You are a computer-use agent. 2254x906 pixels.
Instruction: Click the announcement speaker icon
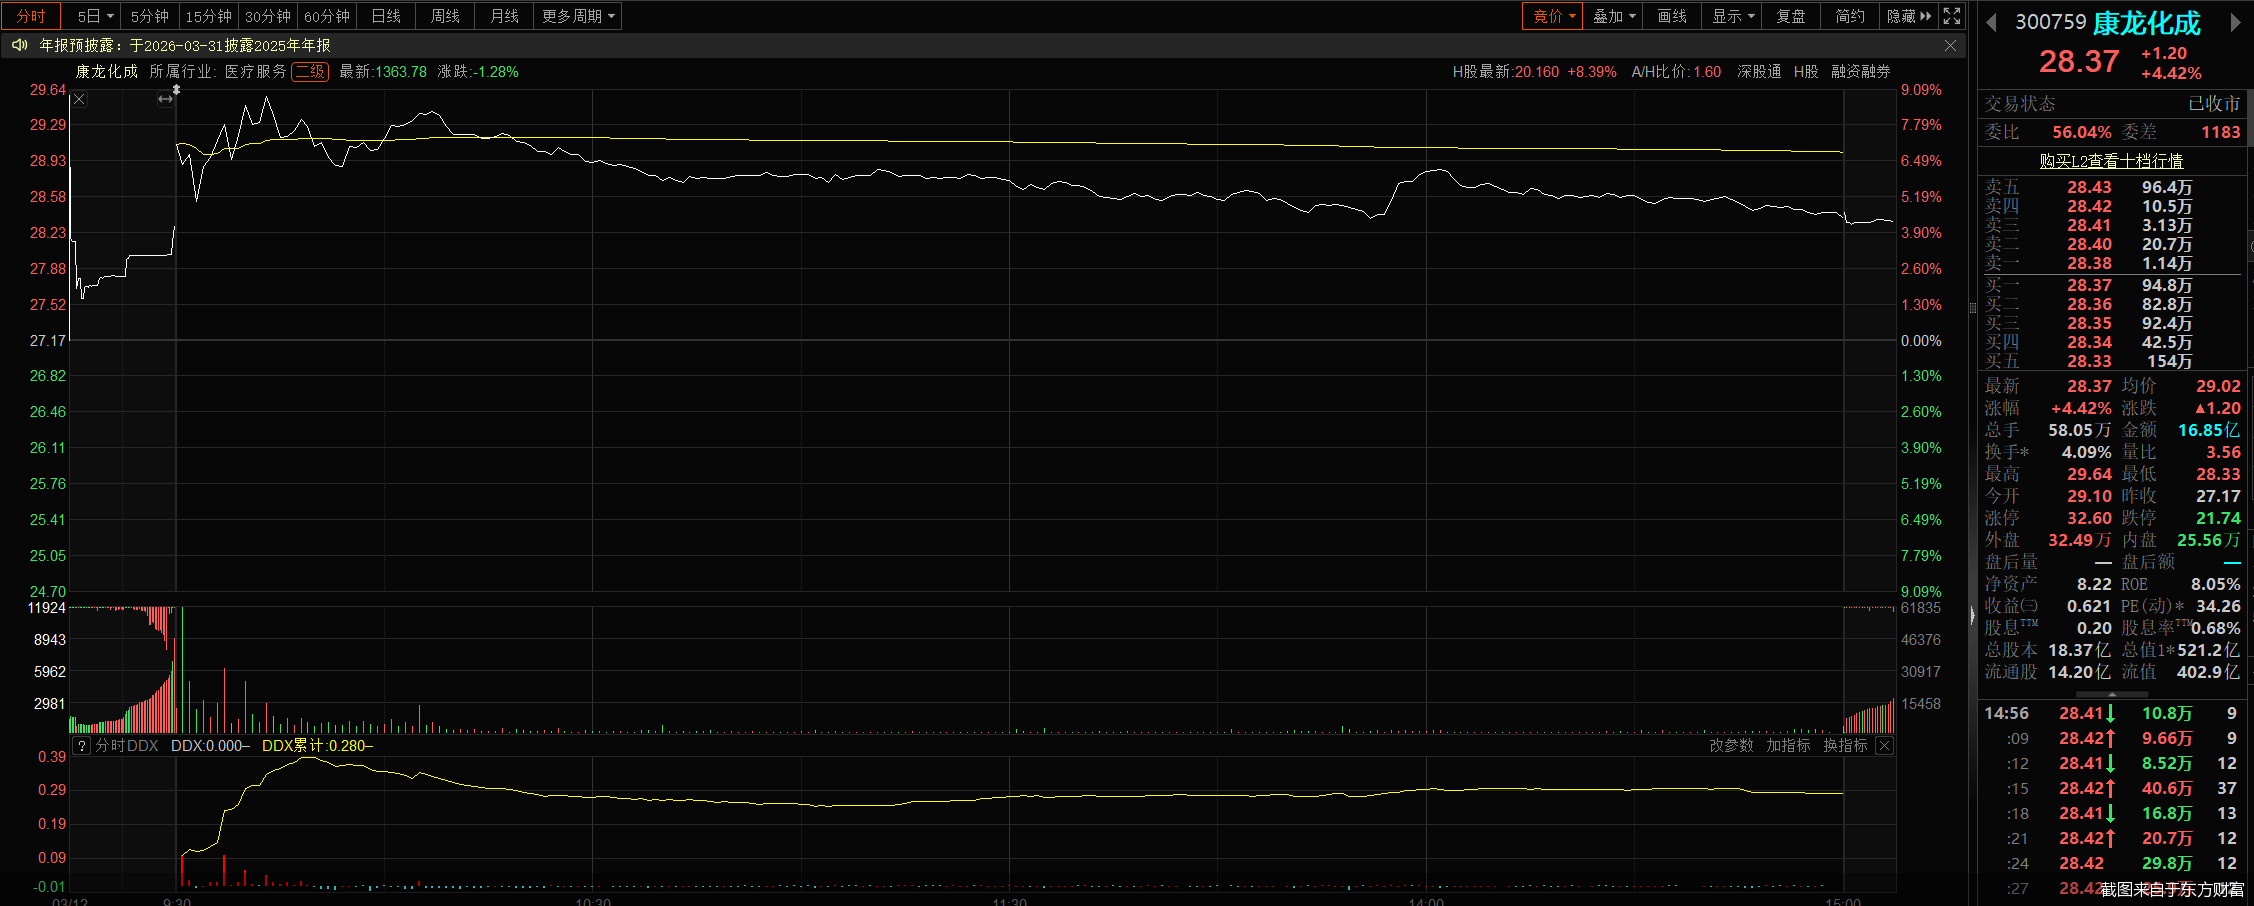19,45
